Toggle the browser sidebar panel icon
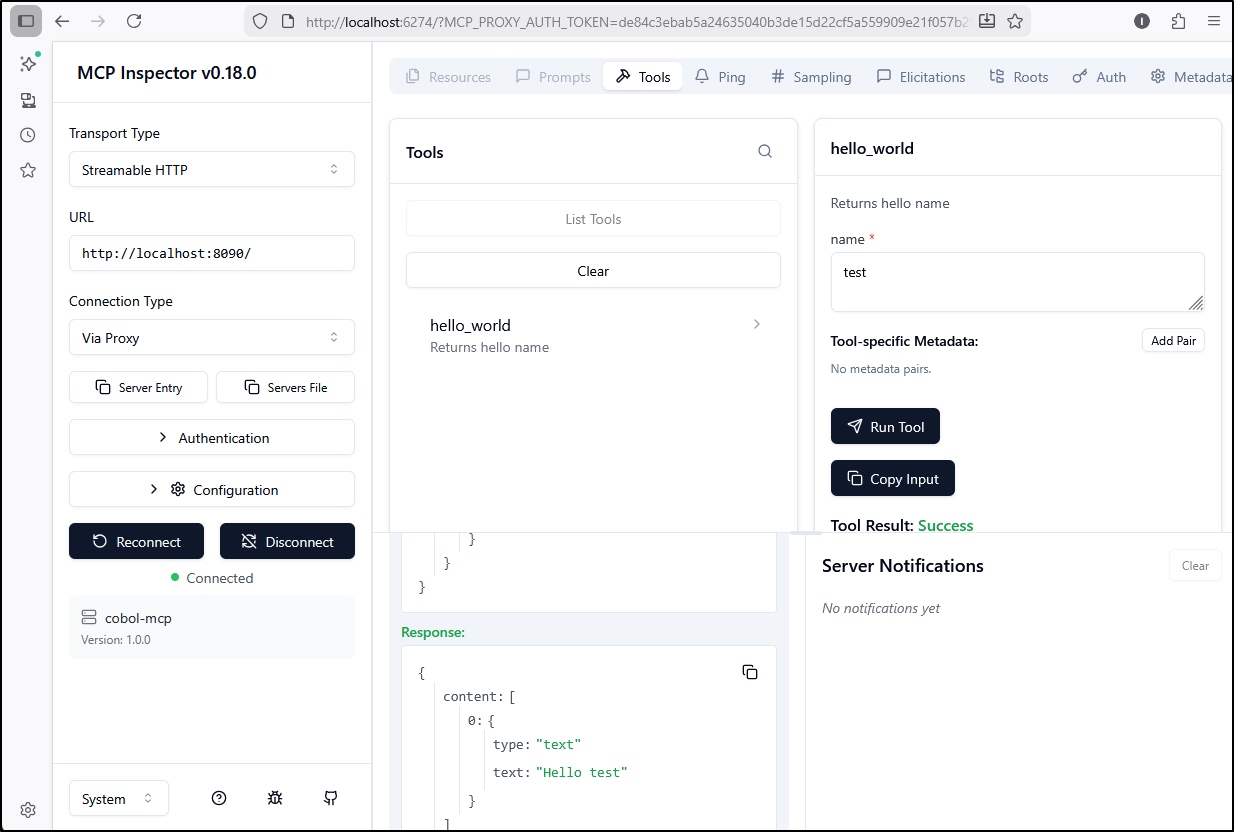The image size is (1234, 832). coord(27,21)
